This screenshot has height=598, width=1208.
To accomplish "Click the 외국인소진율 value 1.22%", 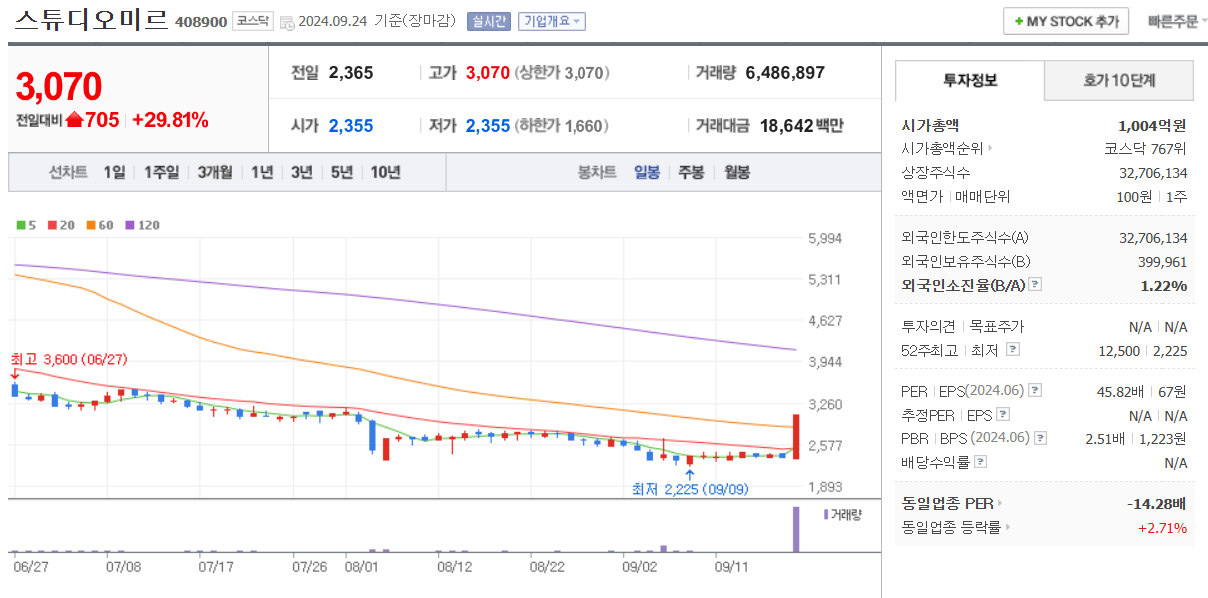I will pos(1164,285).
